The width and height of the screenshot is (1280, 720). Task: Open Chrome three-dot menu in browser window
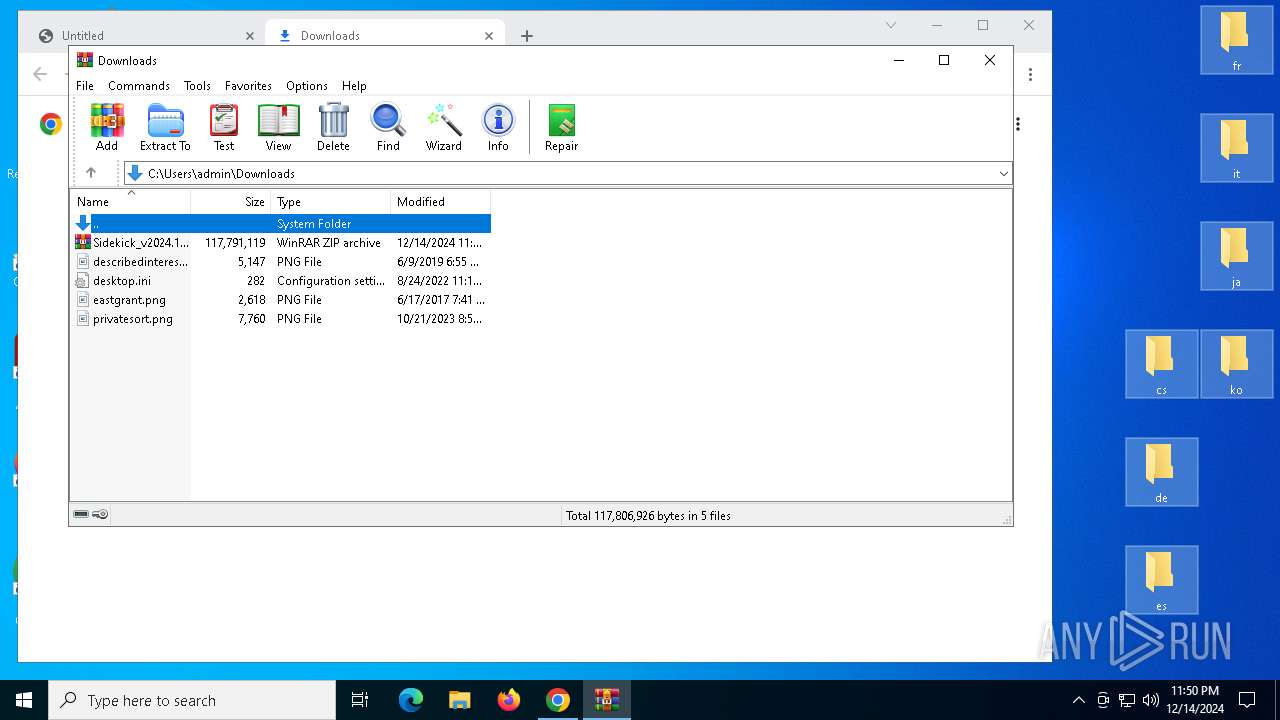(1030, 74)
